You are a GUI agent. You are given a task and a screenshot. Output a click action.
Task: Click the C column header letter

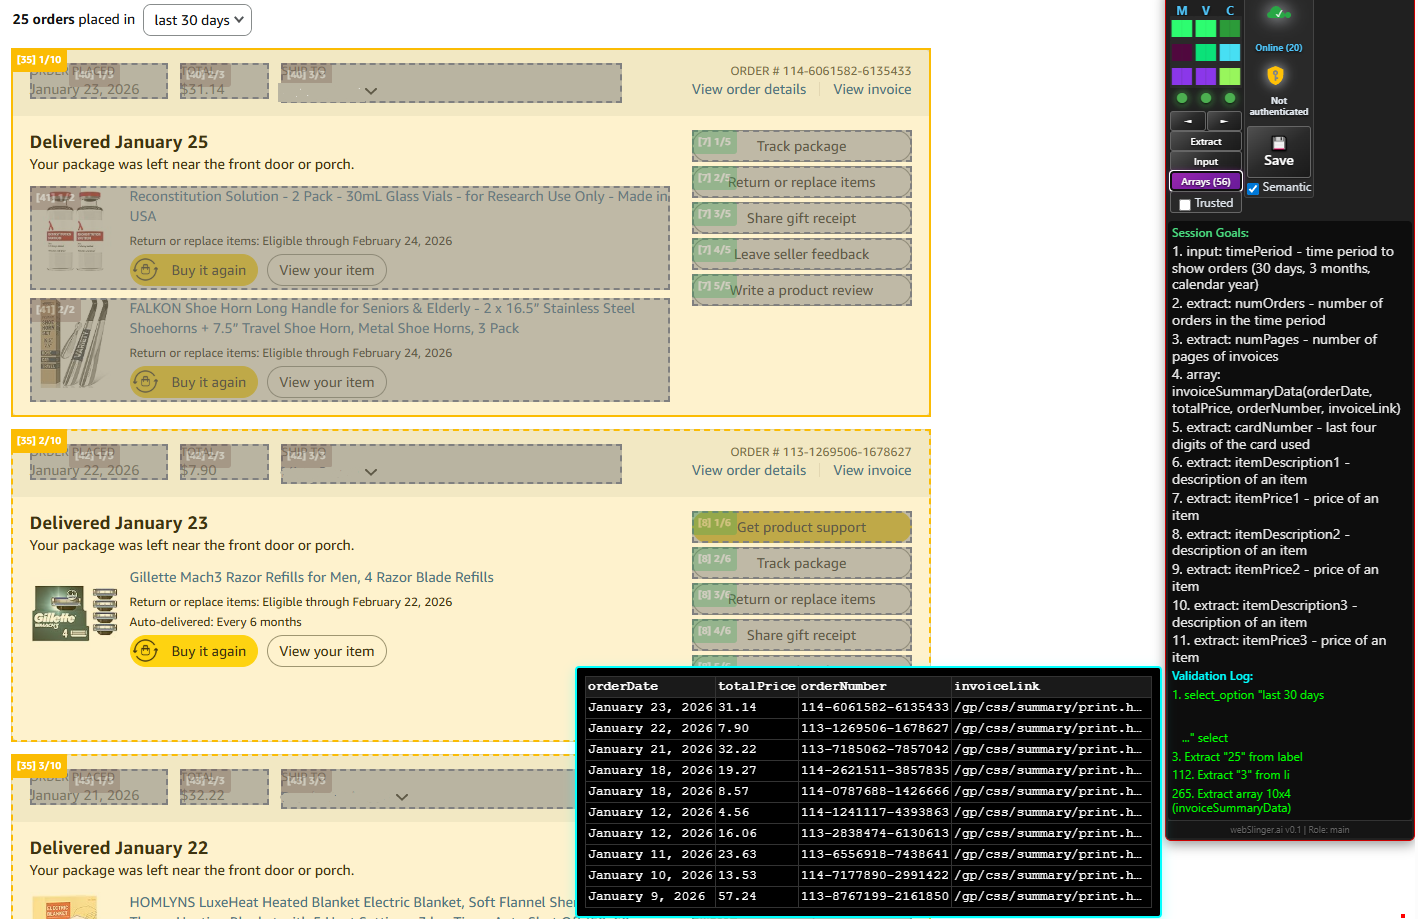(1230, 10)
